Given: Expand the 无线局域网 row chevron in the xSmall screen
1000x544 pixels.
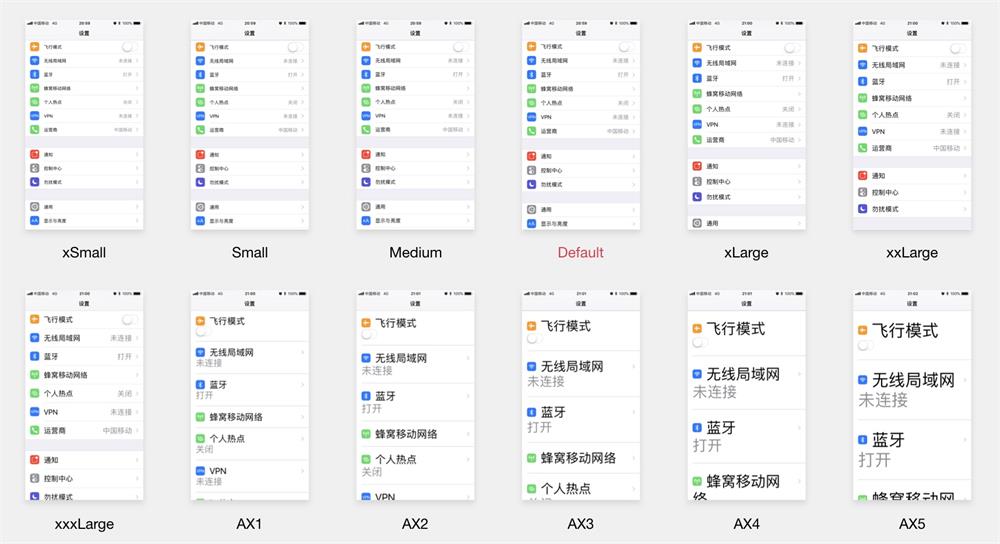Looking at the screenshot, I should pyautogui.click(x=137, y=61).
